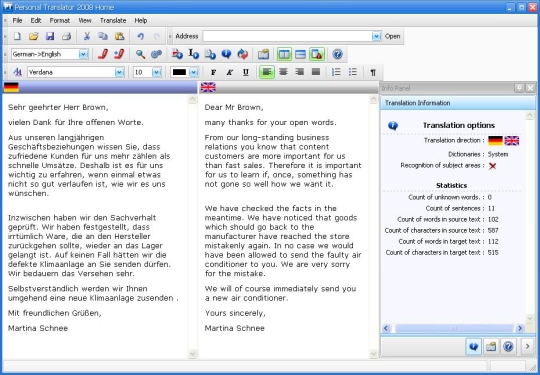
Task: Toggle stacked horizontal window layout
Action: pos(300,54)
